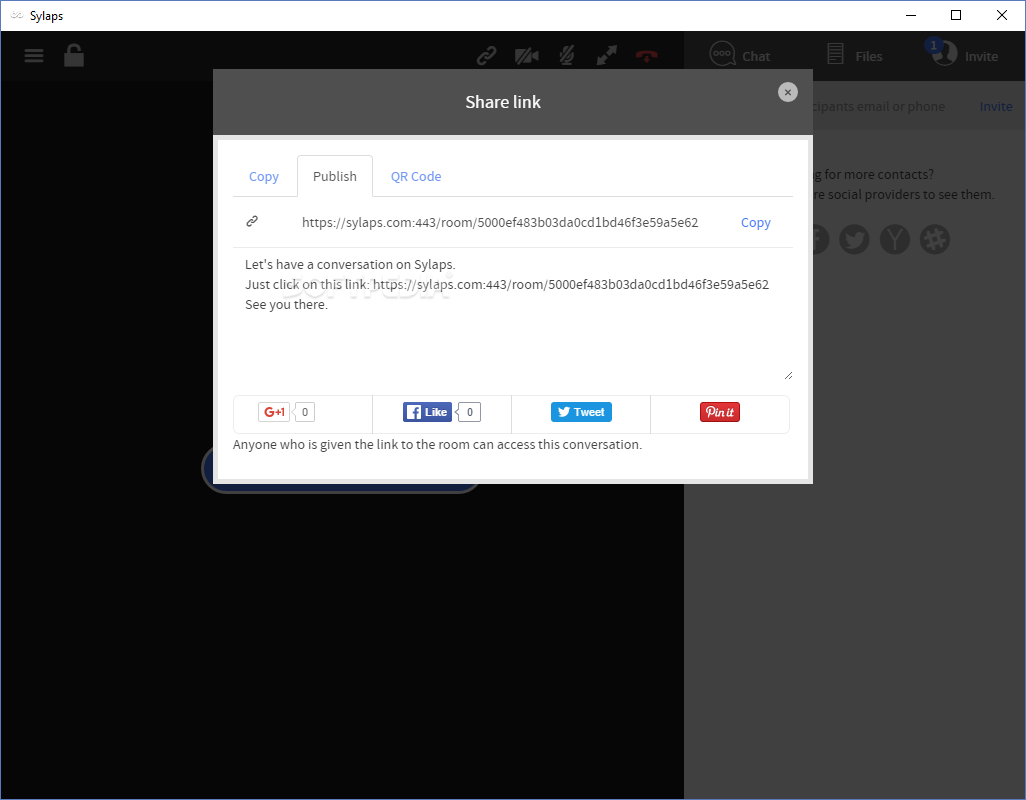Click inside the invitation message textarea
This screenshot has height=800, width=1026.
pyautogui.click(x=513, y=315)
